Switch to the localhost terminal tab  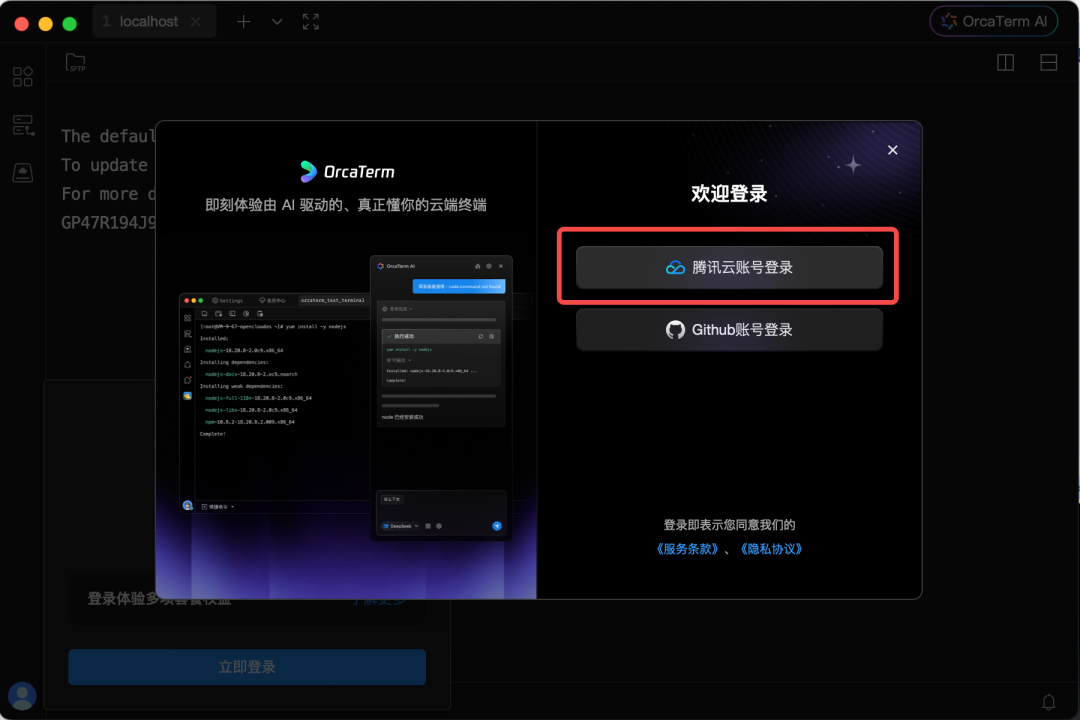click(150, 21)
